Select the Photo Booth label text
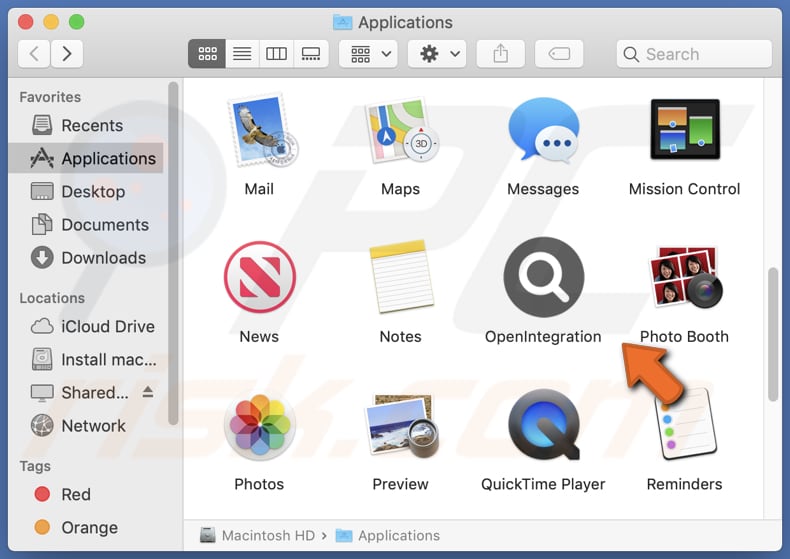Screen dimensions: 790x559 tap(684, 336)
